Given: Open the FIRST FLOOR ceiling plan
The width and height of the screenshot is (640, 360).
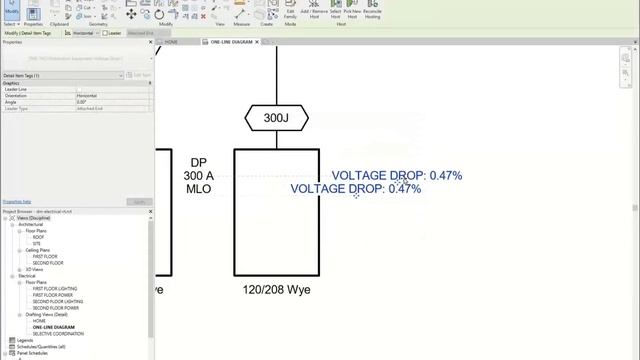Looking at the screenshot, I should click(45, 257).
